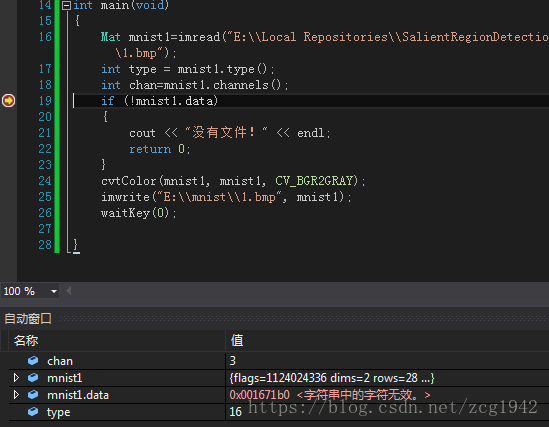
Task: Click the CV_BGR2GRAY constant in code
Action: 314,181
